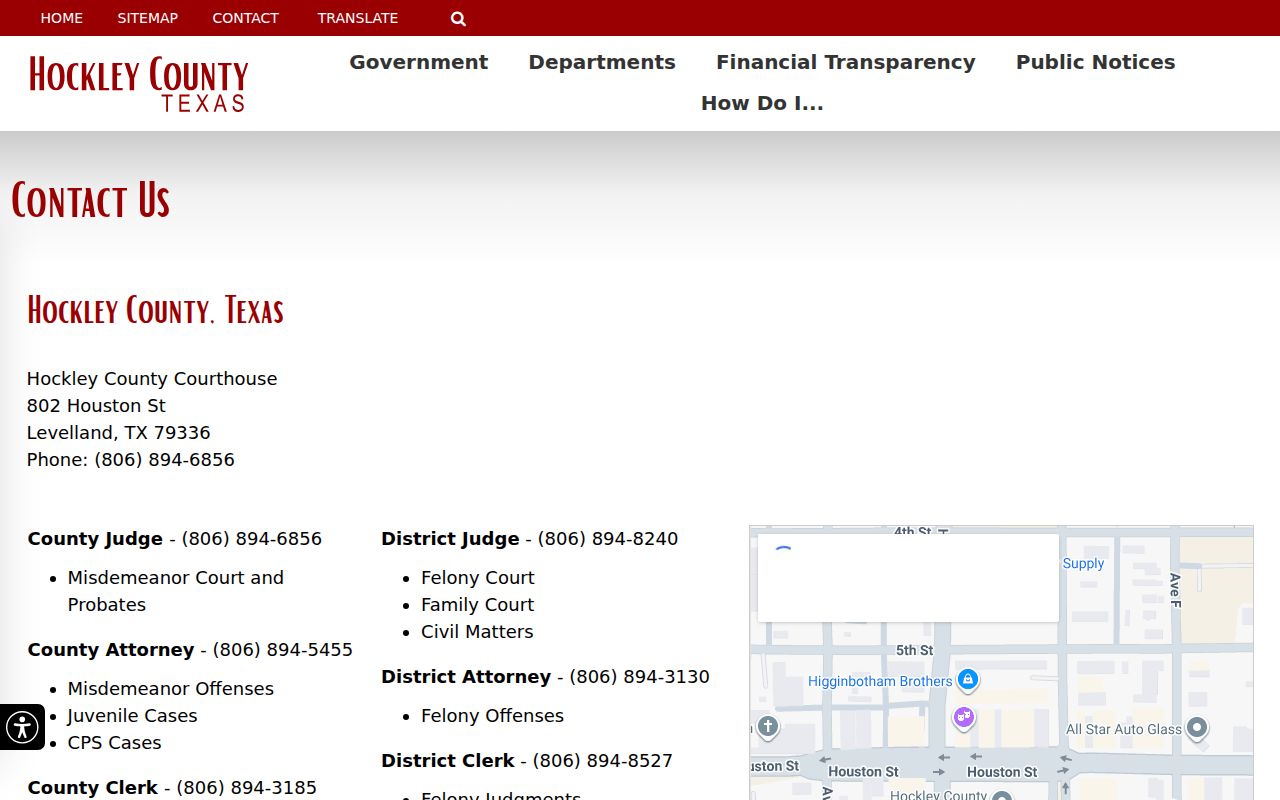Click the District Clerk heading

(x=448, y=761)
